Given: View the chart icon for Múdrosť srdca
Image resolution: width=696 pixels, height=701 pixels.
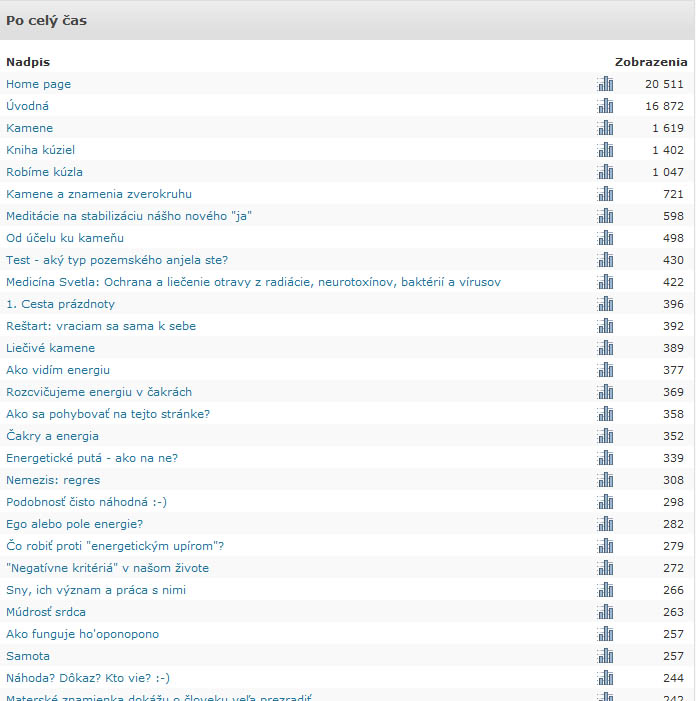Looking at the screenshot, I should 605,612.
